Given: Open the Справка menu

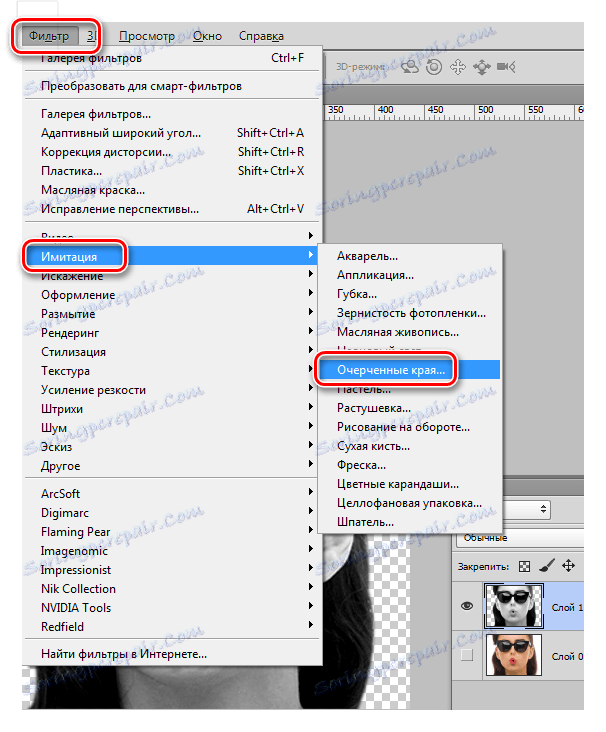Looking at the screenshot, I should (x=261, y=36).
